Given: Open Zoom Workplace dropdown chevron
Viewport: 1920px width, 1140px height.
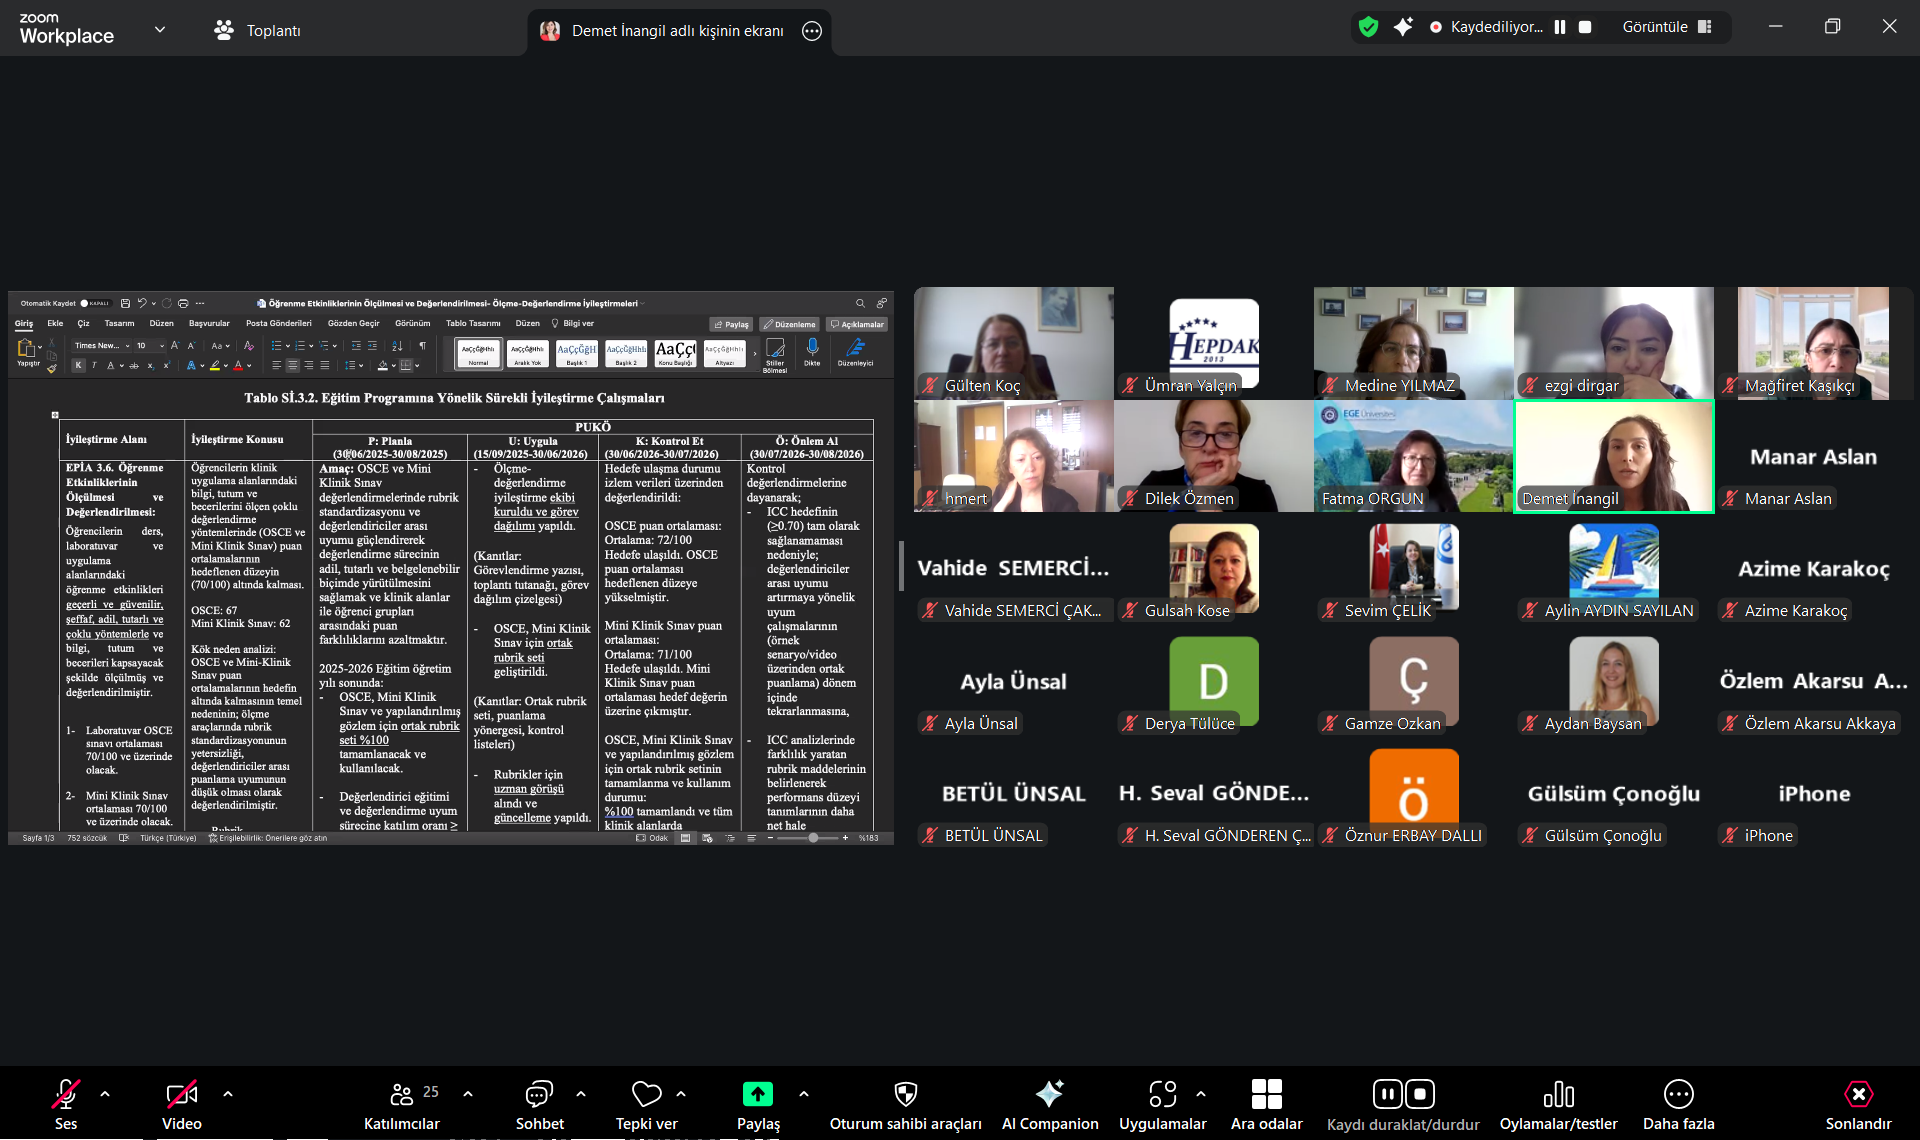Looking at the screenshot, I should 160,30.
